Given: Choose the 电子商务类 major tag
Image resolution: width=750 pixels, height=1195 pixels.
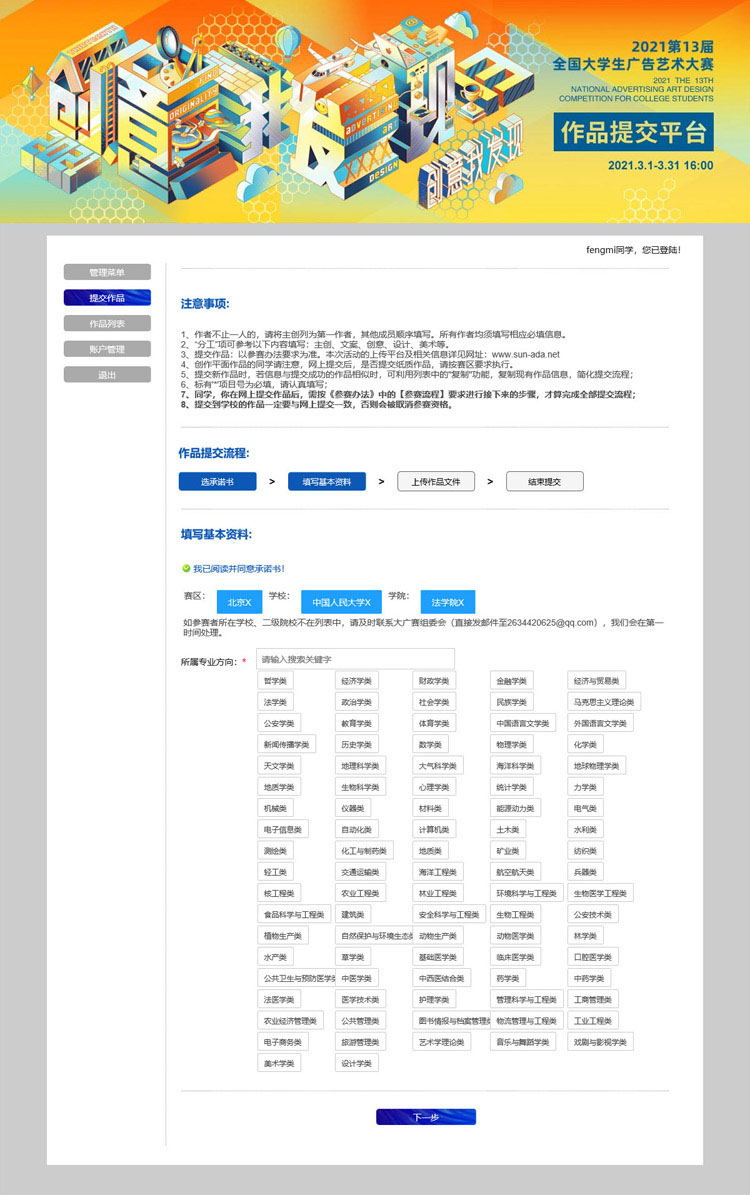Looking at the screenshot, I should [x=284, y=1043].
